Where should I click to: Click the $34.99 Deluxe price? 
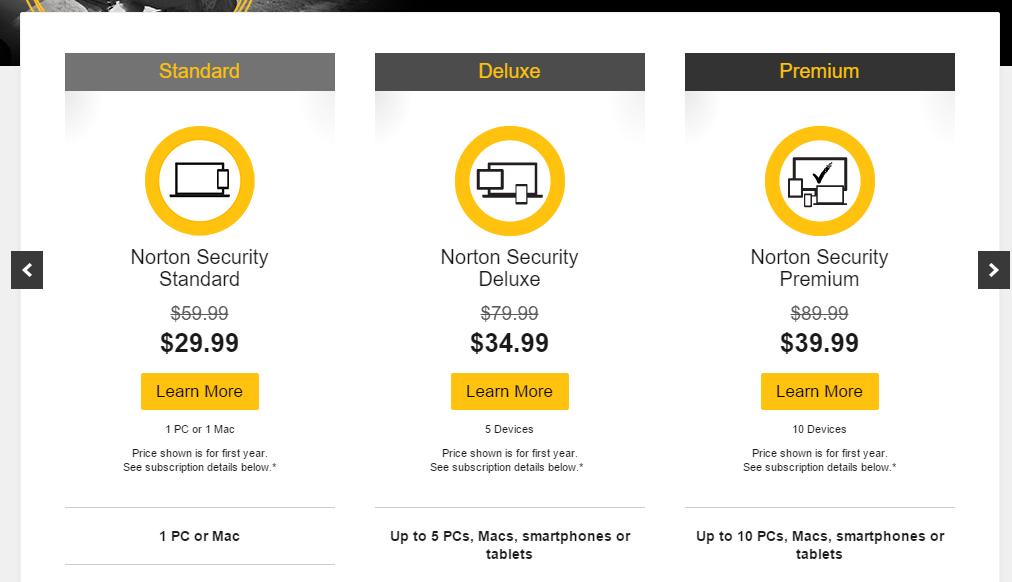[x=510, y=344]
